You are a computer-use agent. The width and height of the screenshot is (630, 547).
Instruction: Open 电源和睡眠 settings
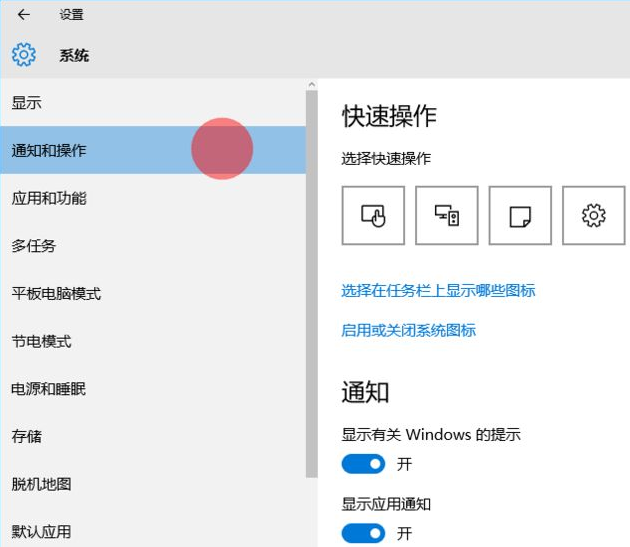48,389
